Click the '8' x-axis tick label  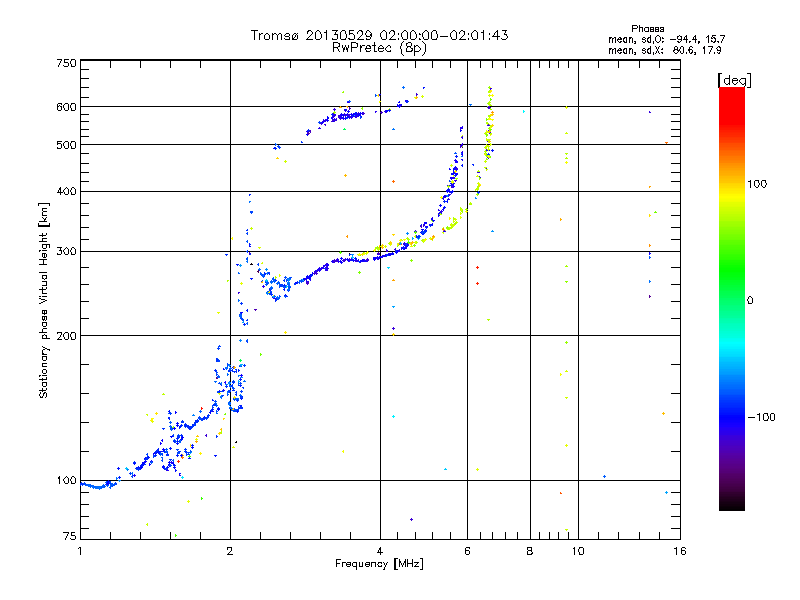click(x=530, y=551)
